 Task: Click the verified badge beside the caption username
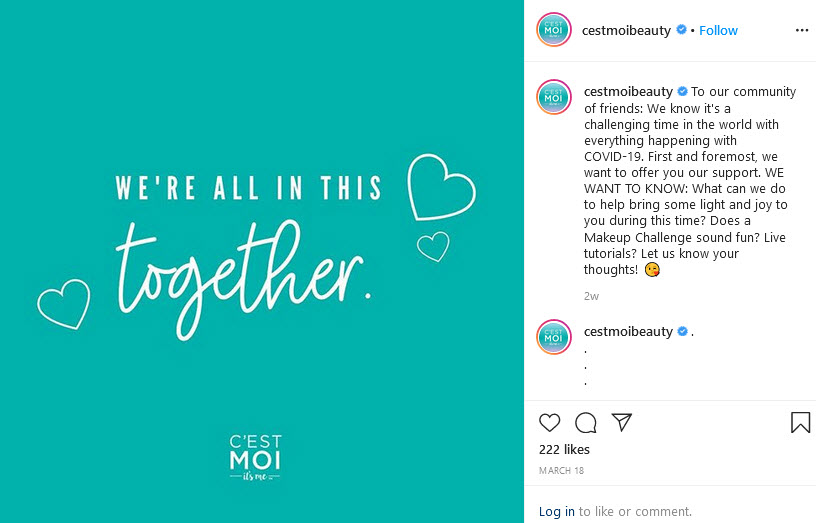click(x=682, y=92)
